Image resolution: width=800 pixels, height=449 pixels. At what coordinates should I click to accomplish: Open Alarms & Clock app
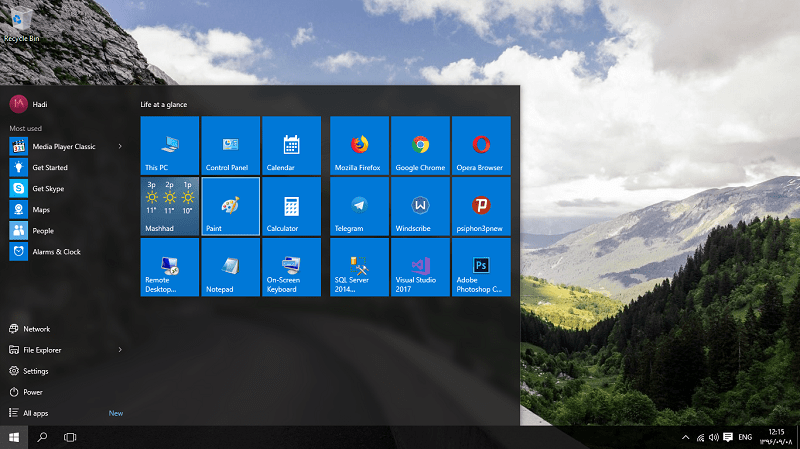64,252
